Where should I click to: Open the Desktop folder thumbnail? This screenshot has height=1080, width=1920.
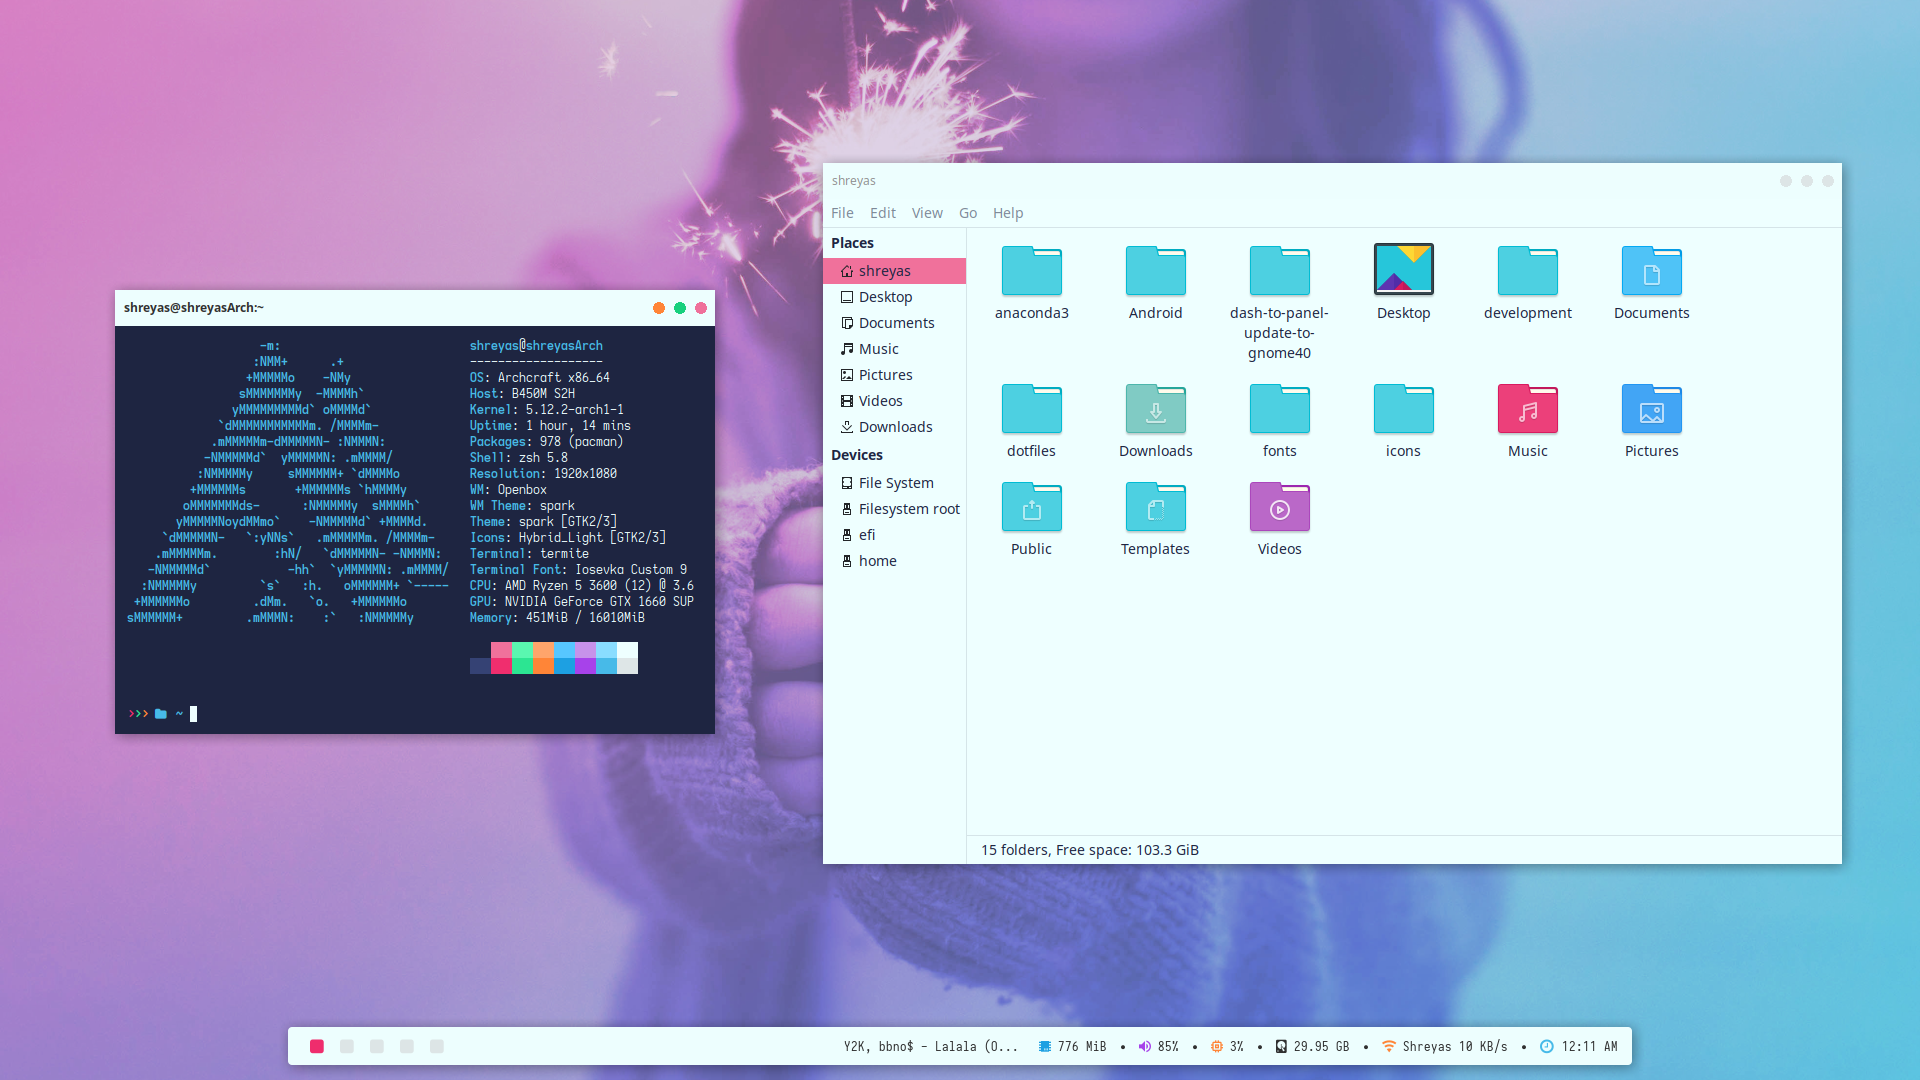pos(1403,270)
